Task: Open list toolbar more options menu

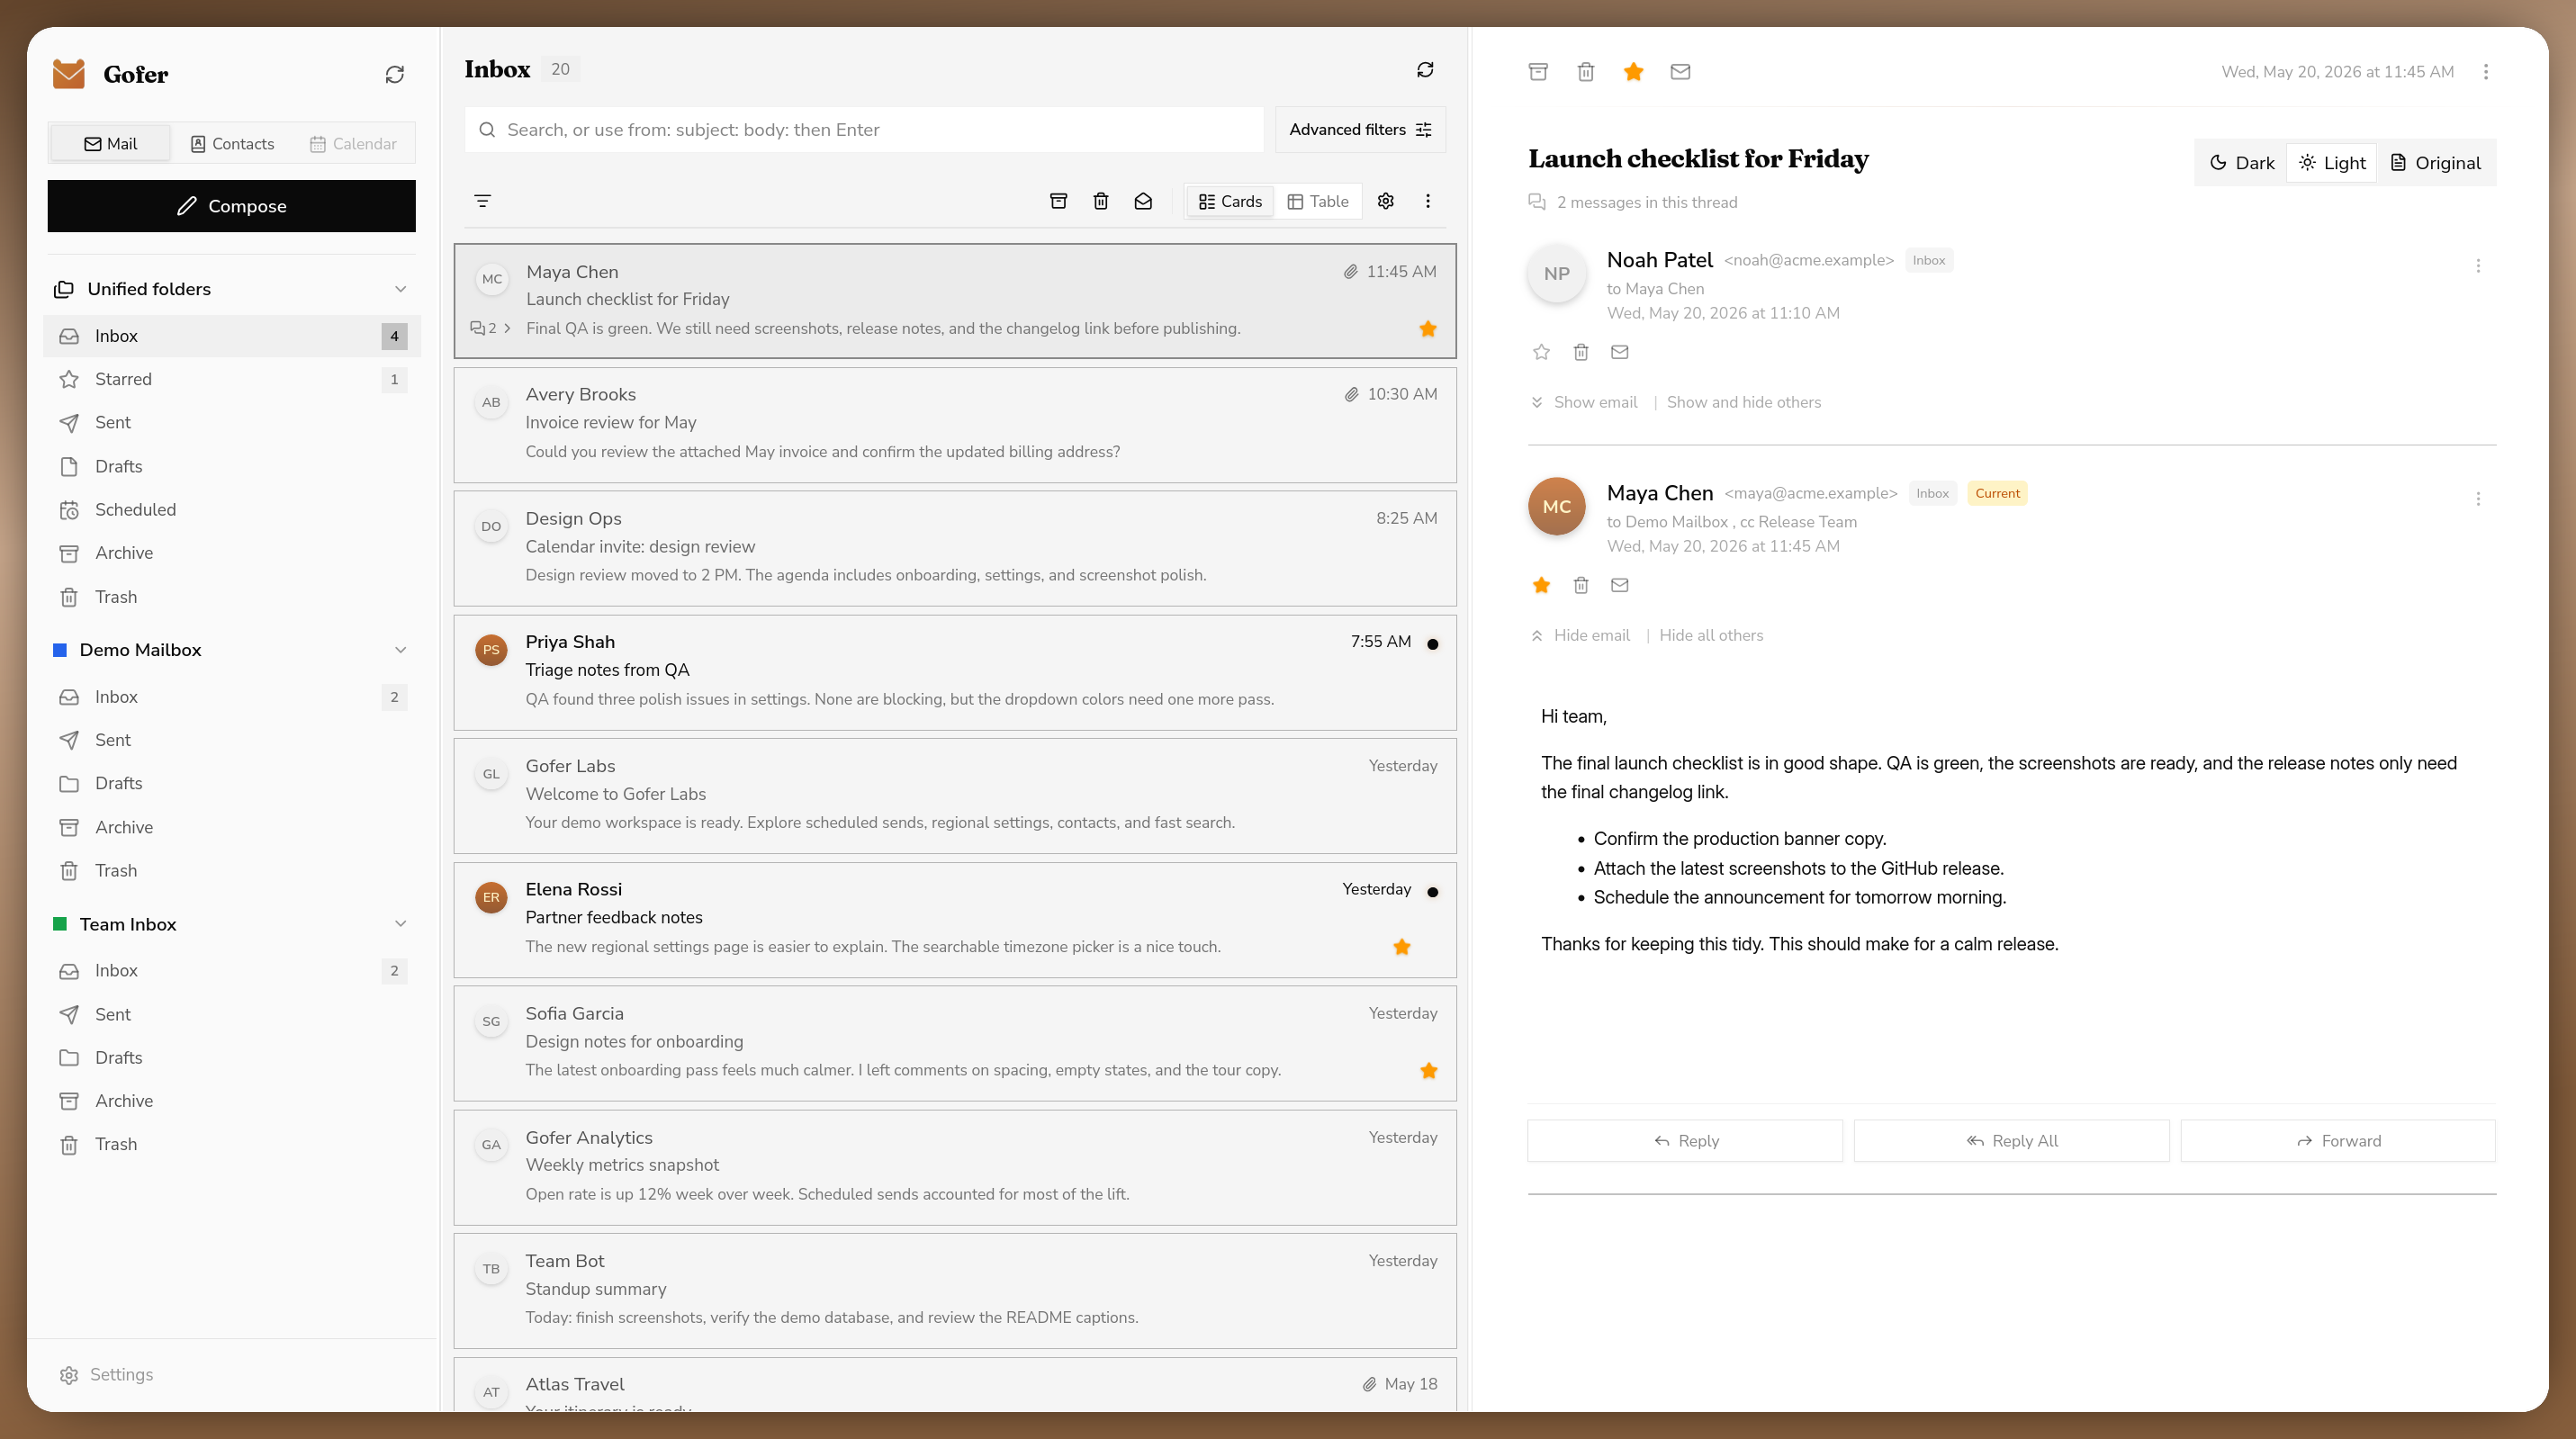Action: pos(1428,201)
